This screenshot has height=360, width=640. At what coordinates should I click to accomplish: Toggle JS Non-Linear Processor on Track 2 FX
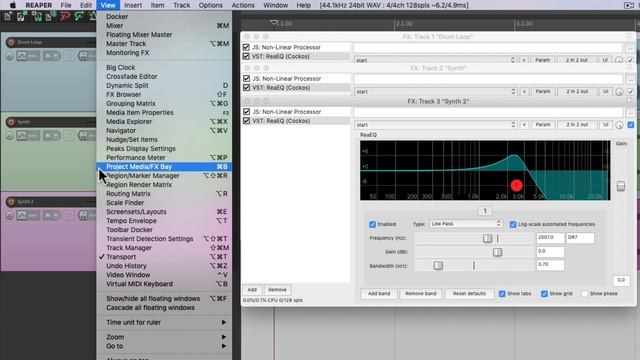click(246, 78)
